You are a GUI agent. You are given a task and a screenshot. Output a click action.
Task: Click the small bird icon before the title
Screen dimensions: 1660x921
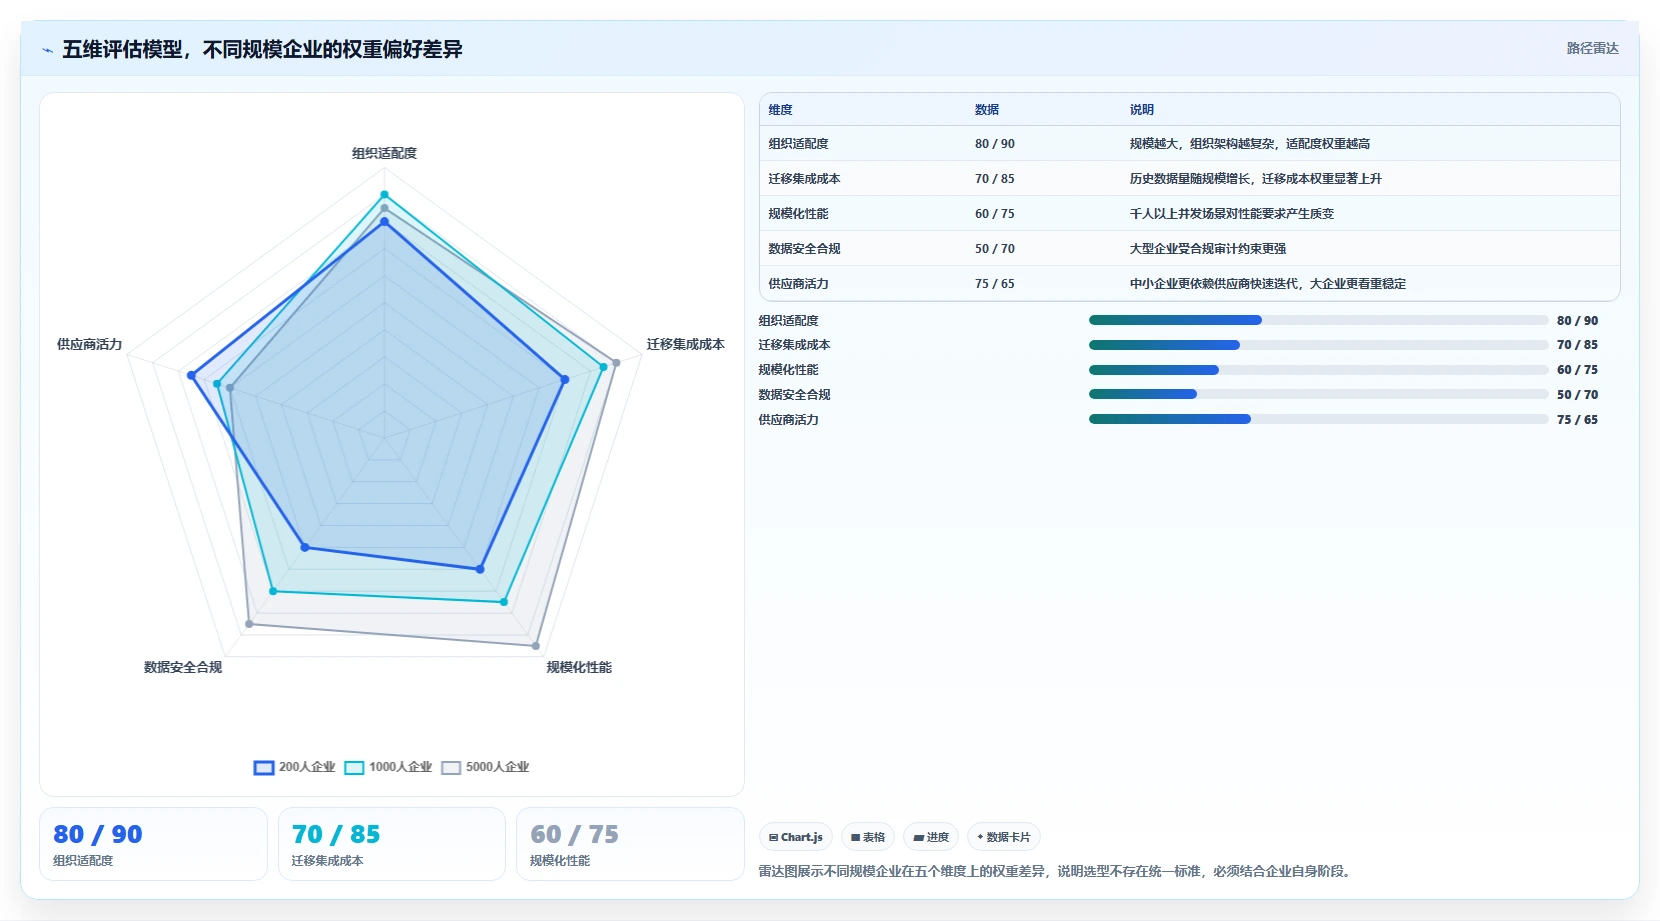pos(47,50)
